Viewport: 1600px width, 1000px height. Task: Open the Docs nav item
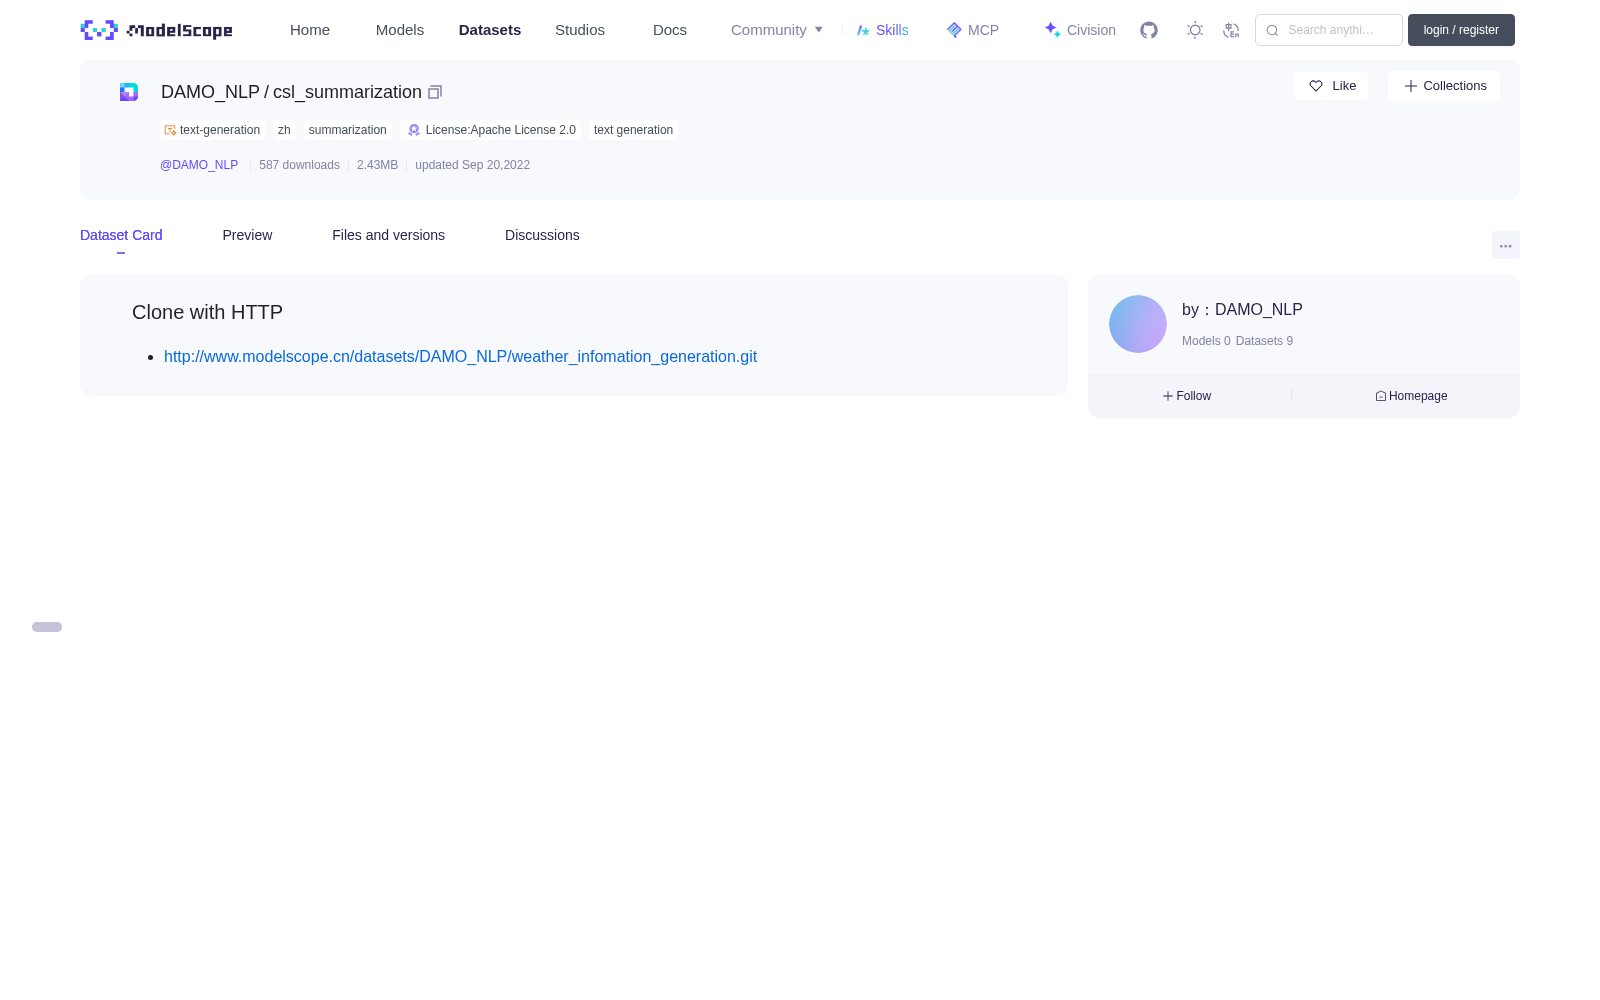click(x=670, y=30)
